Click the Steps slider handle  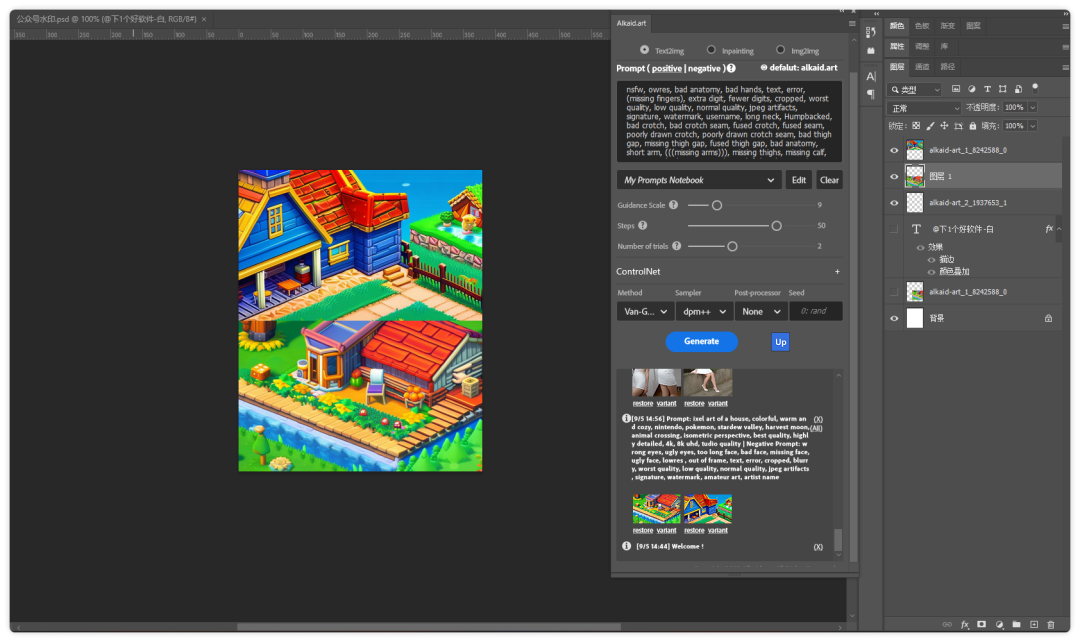click(x=776, y=226)
